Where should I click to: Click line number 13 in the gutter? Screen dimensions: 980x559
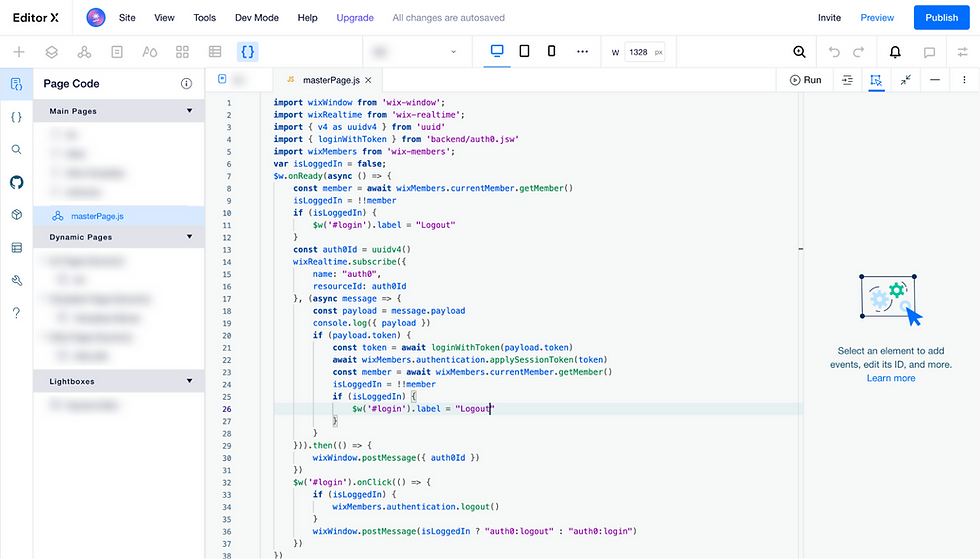(x=227, y=249)
